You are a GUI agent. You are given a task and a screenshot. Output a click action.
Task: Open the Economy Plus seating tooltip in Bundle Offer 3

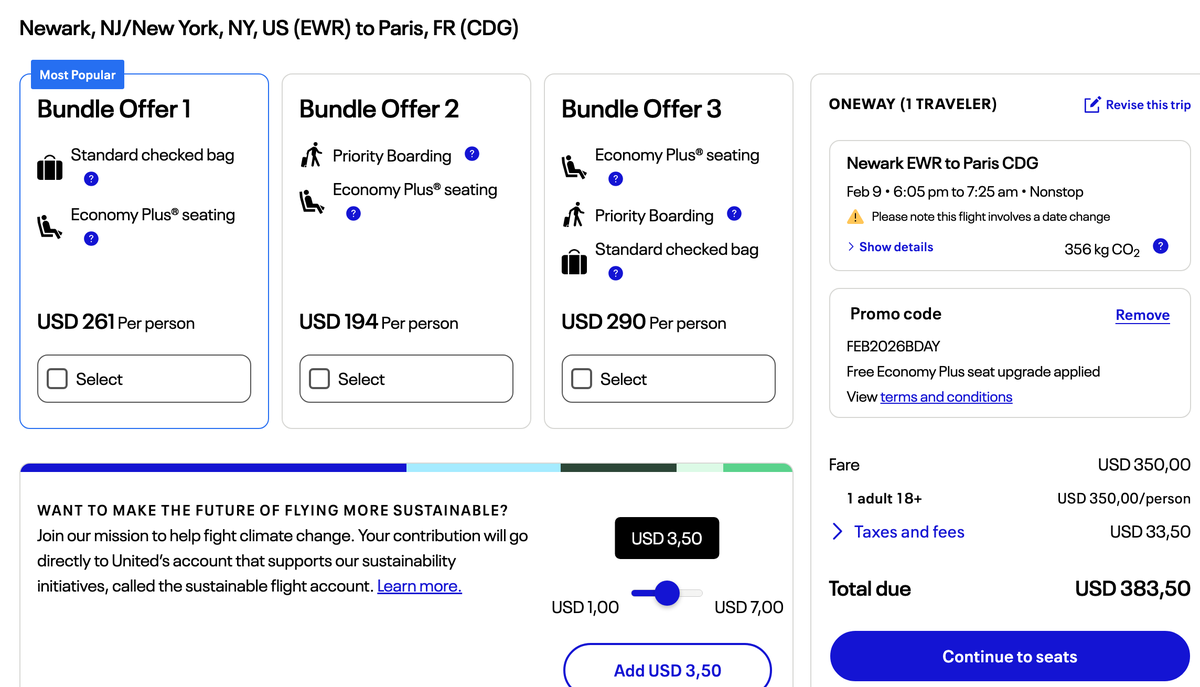coord(615,178)
